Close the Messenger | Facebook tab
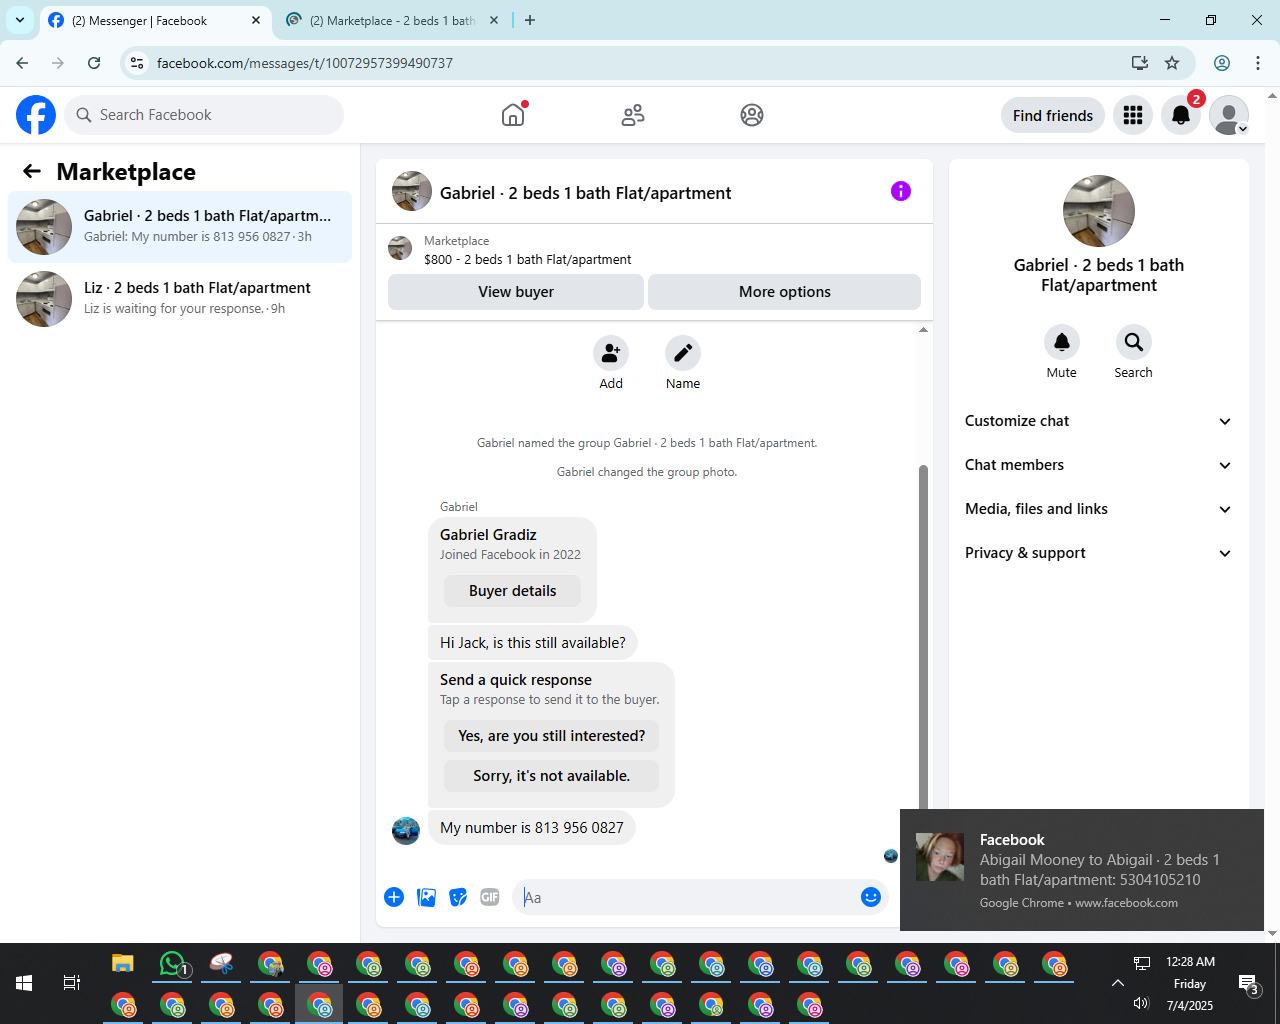1280x1024 pixels. pos(256,20)
